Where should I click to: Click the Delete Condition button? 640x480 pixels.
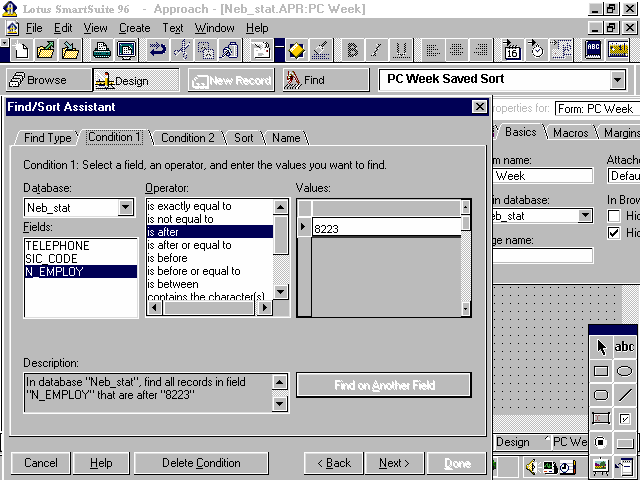coord(201,463)
